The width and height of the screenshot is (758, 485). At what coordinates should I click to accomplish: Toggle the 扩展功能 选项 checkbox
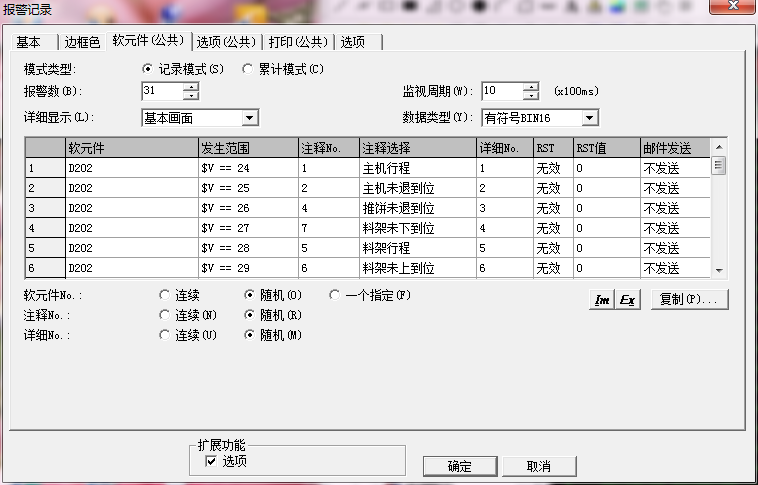coord(211,461)
